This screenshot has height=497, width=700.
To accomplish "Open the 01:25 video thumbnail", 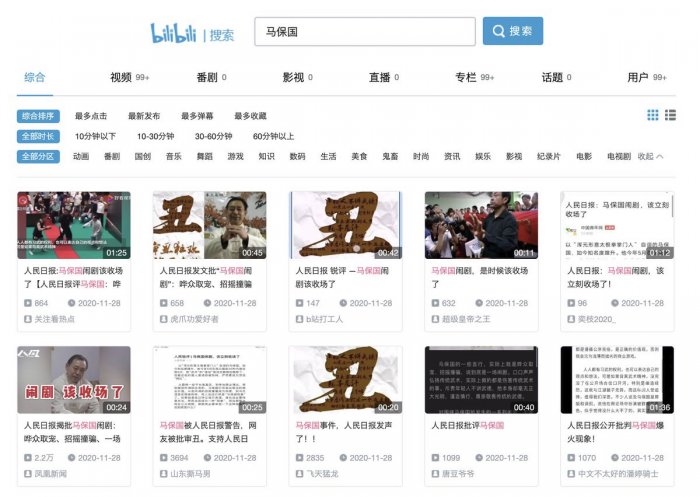I will click(x=74, y=225).
